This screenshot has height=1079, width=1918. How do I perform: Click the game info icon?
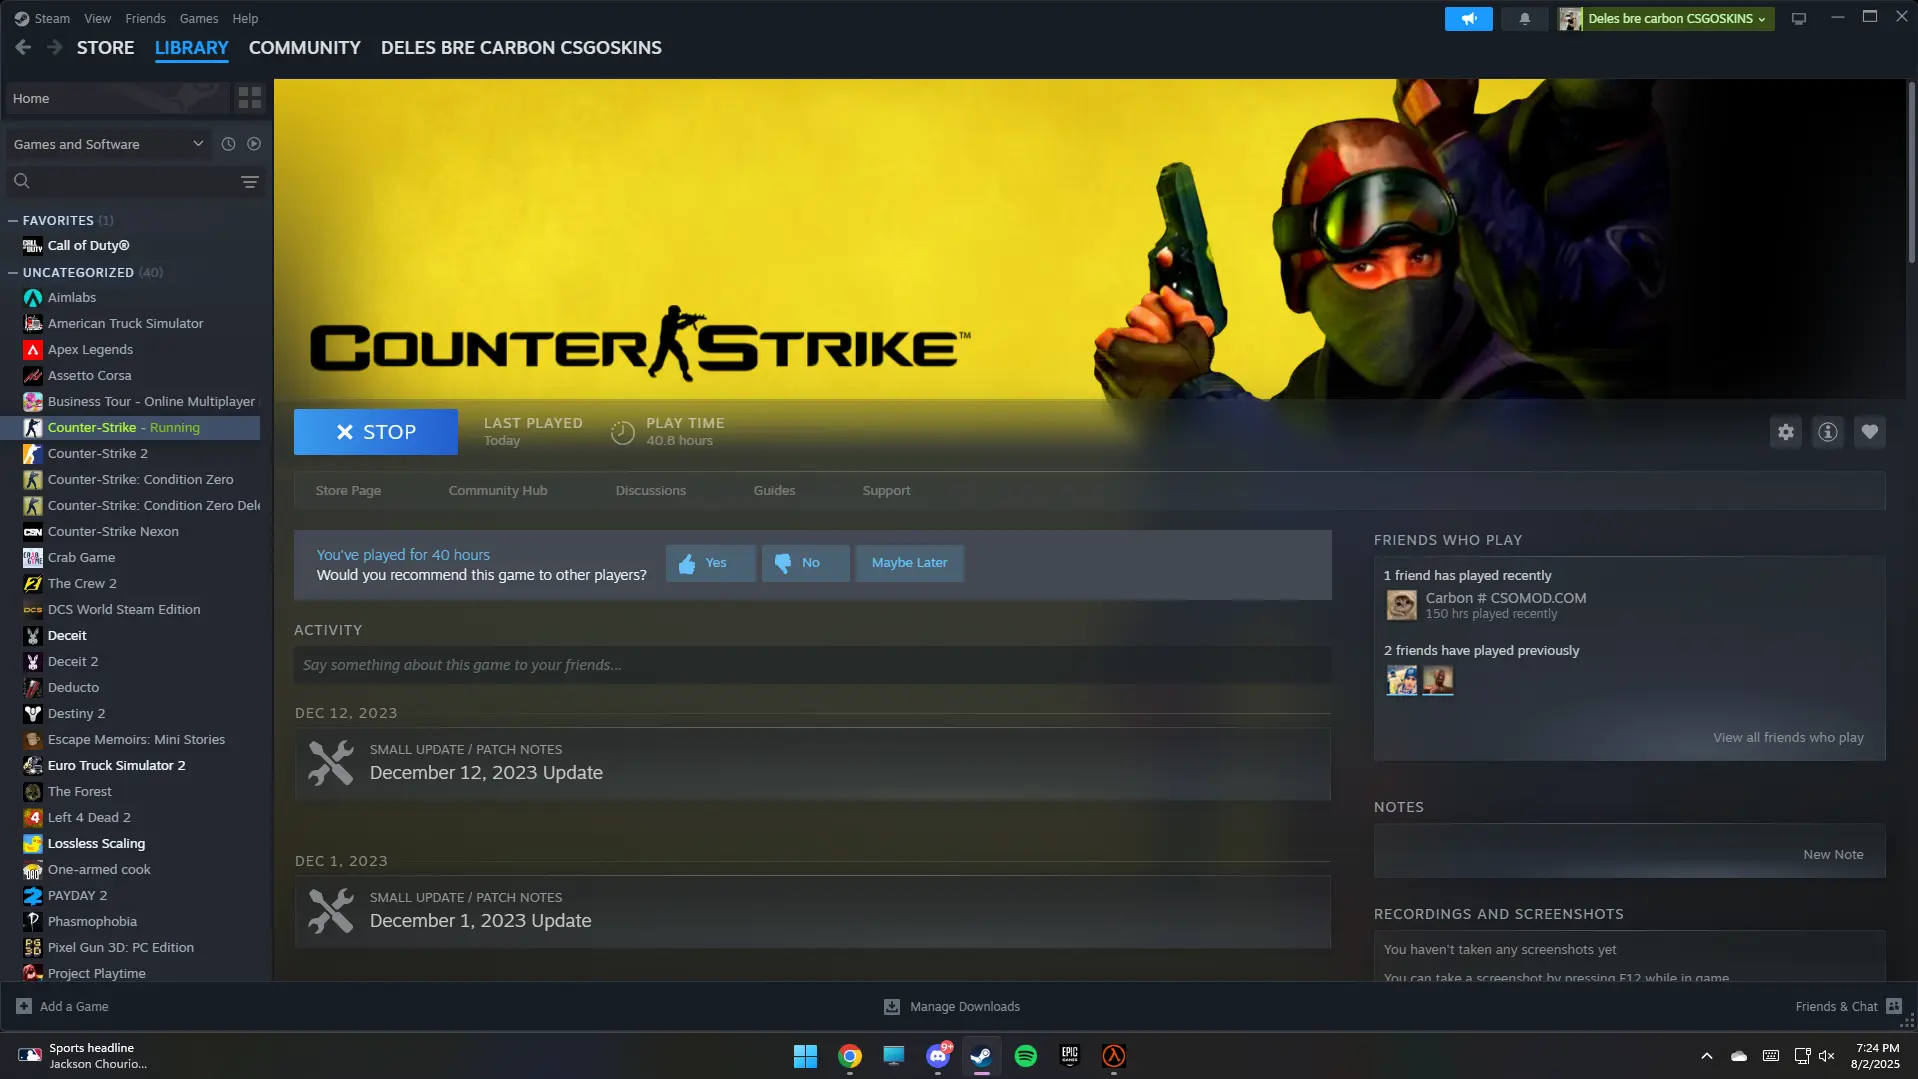pyautogui.click(x=1828, y=432)
